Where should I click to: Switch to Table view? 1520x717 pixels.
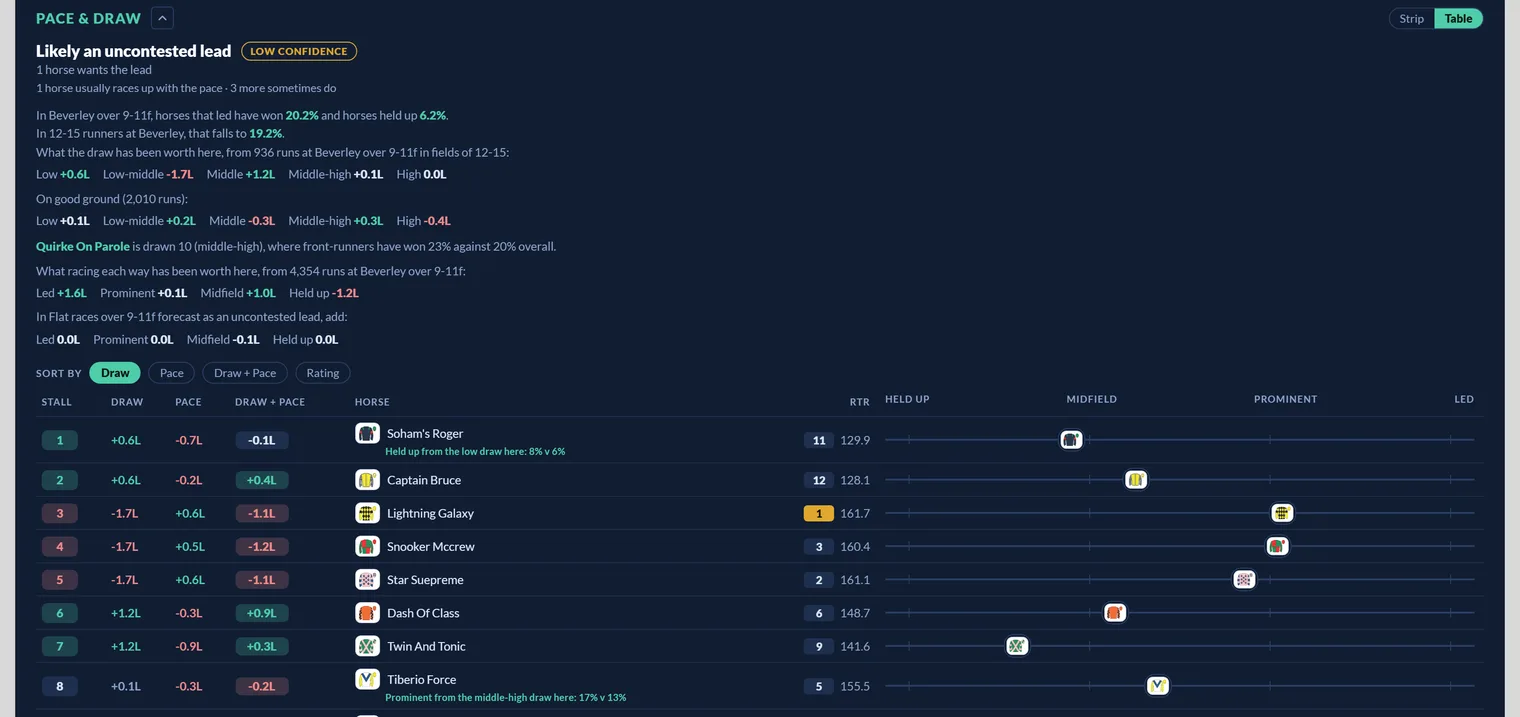[1458, 18]
